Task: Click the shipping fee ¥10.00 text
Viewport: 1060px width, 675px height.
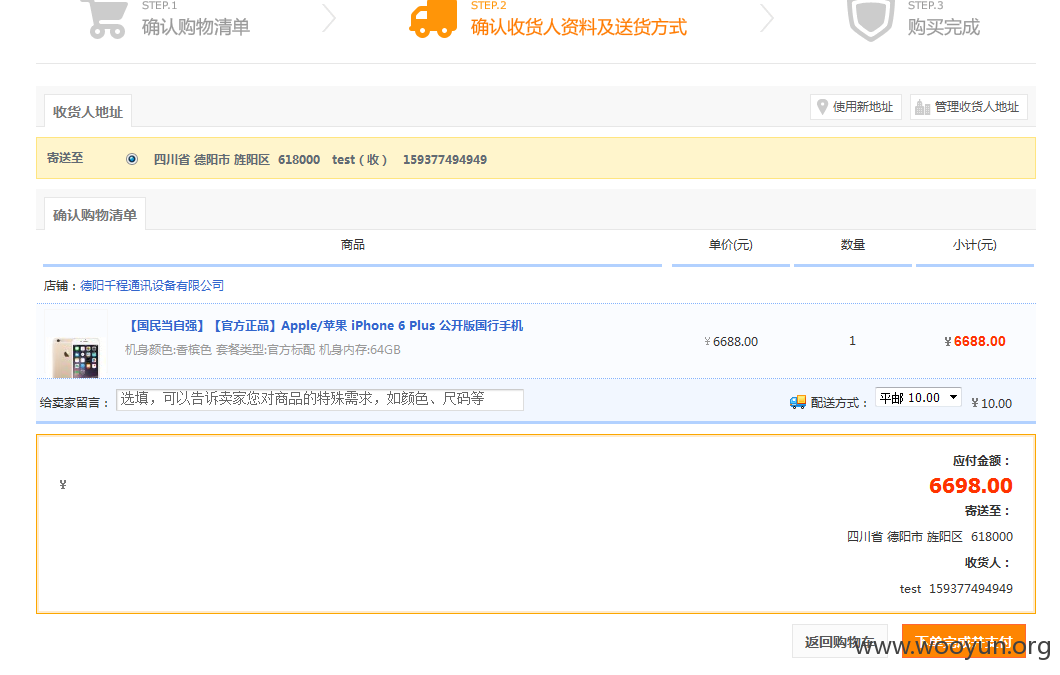Action: pyautogui.click(x=991, y=403)
